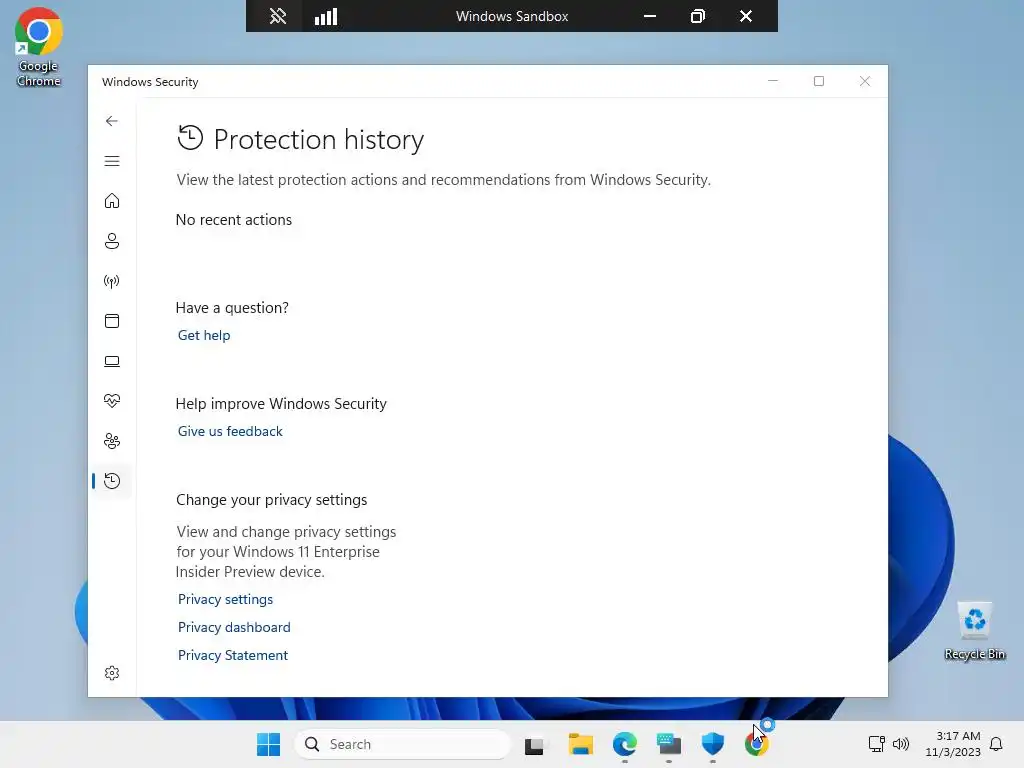
Task: Open network status tray icon
Action: pos(876,744)
